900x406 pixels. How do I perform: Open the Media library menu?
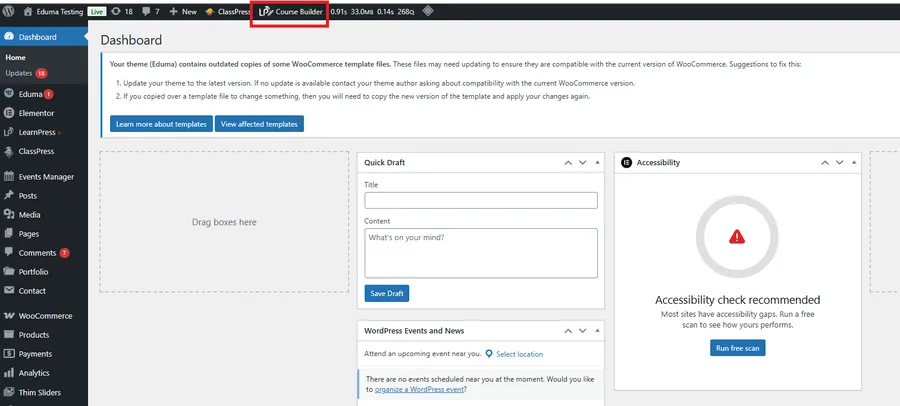[x=44, y=215]
